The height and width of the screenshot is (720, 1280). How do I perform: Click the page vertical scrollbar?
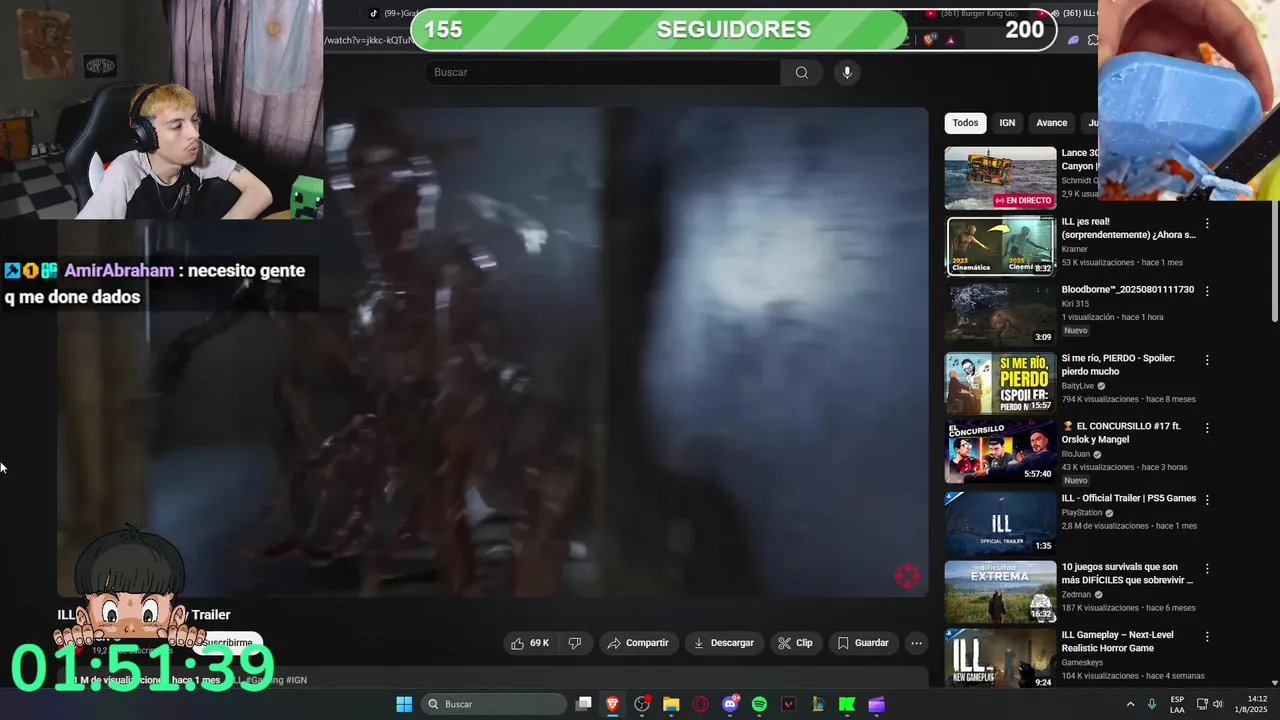1274,260
